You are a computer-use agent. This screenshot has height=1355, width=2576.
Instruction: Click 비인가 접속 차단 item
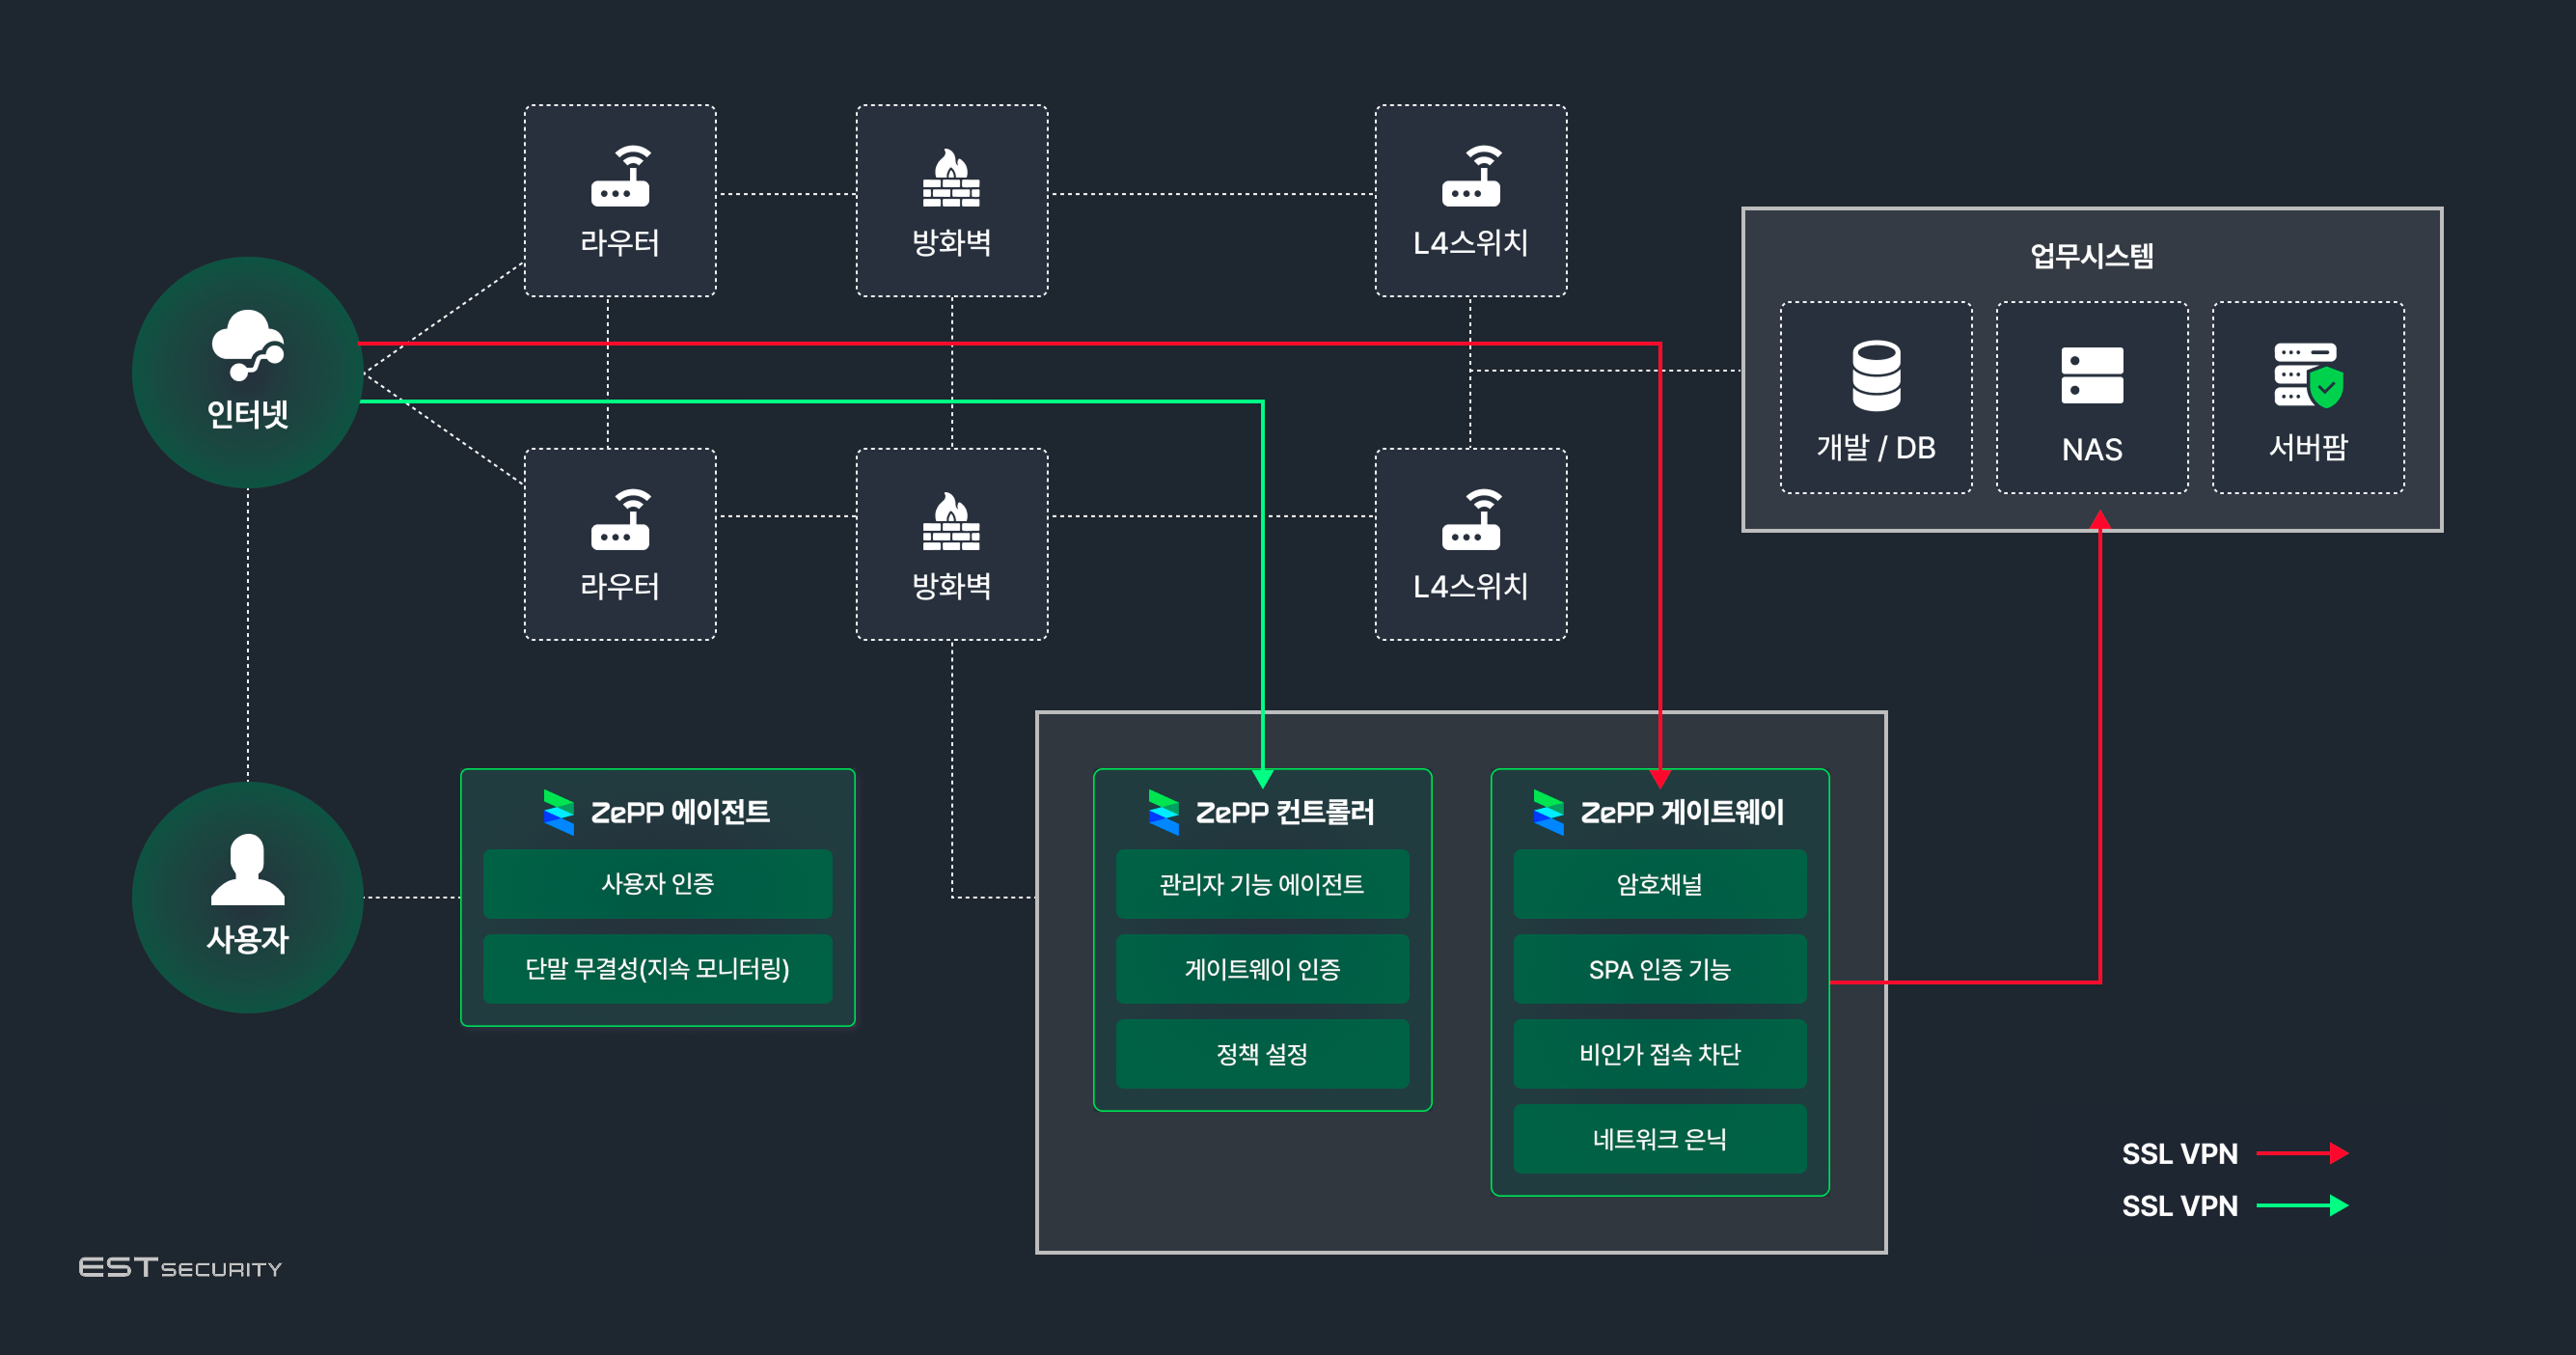pyautogui.click(x=1659, y=1054)
